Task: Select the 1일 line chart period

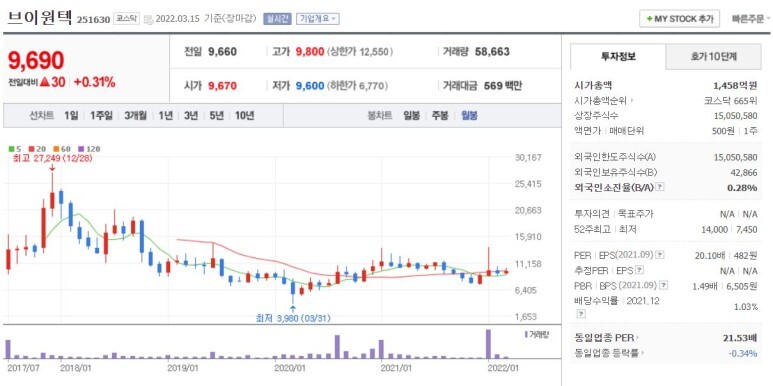Action: pos(70,116)
